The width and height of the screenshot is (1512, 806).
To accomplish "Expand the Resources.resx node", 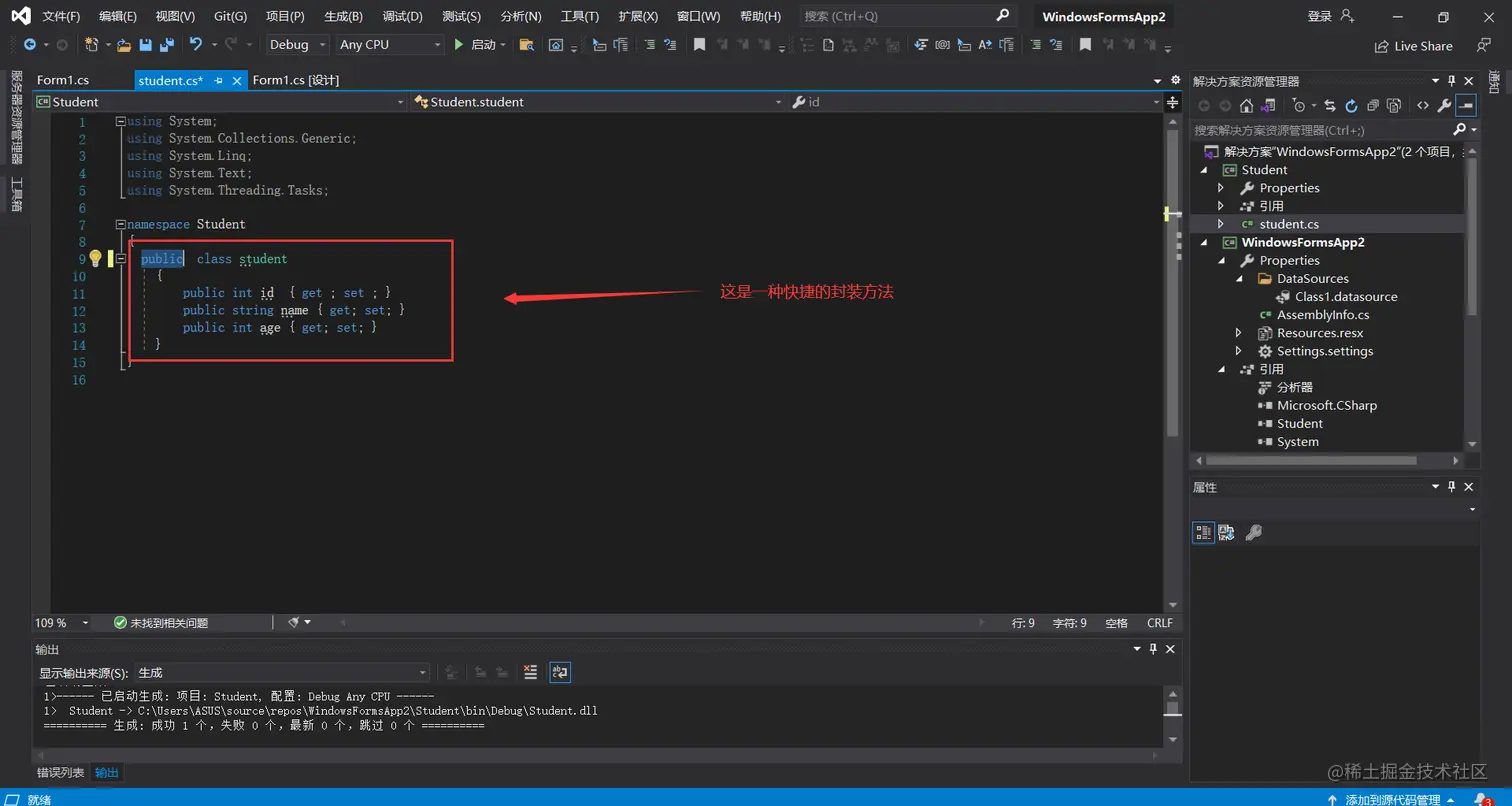I will click(1239, 333).
